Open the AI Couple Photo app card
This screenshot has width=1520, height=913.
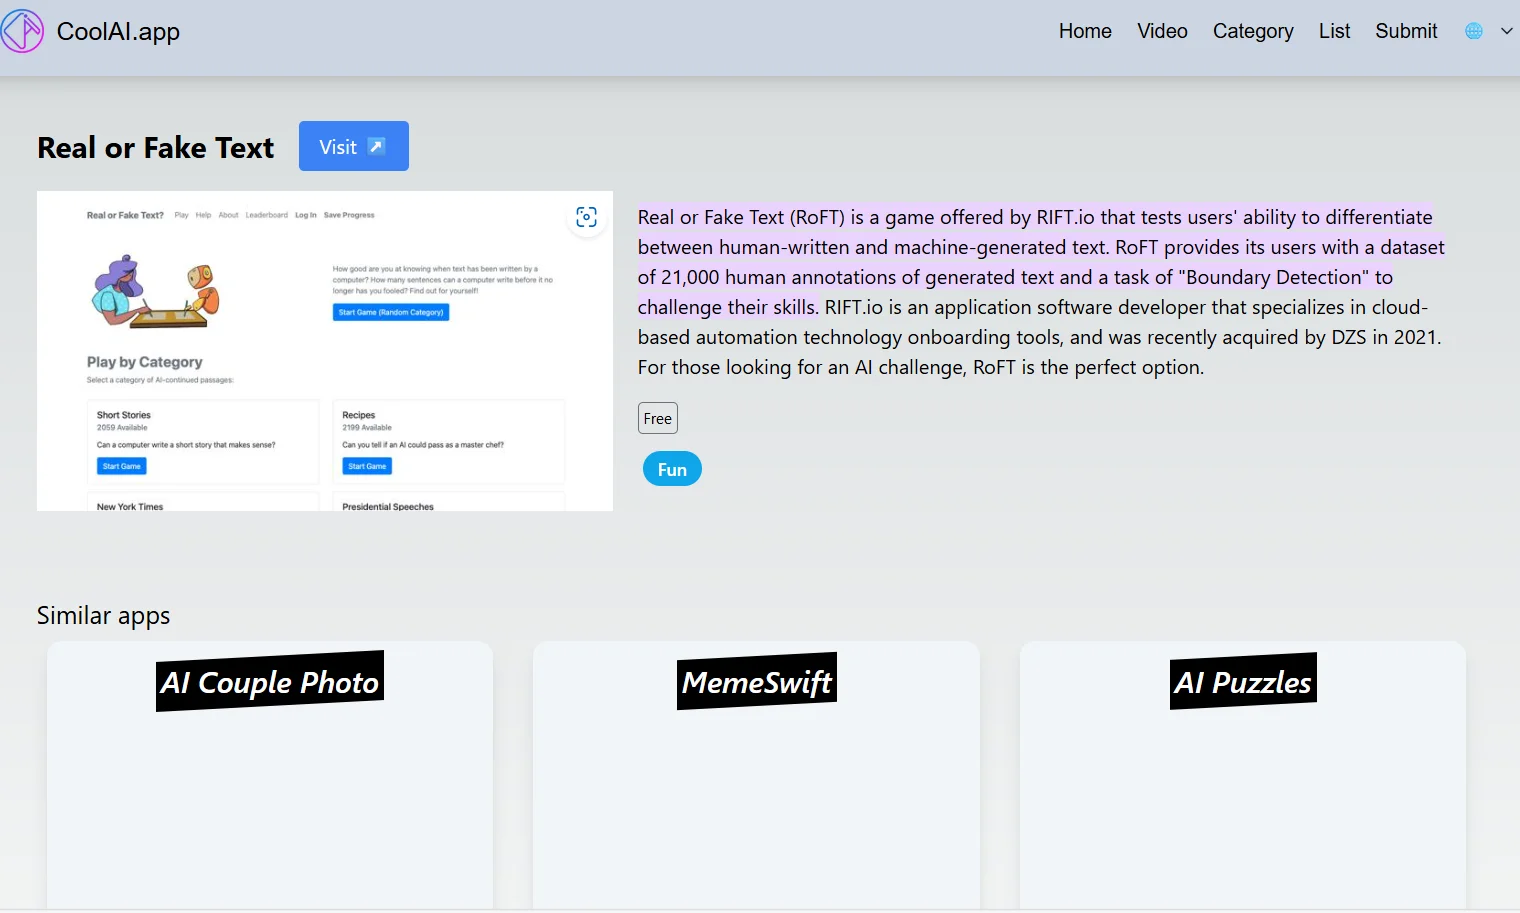coord(269,774)
